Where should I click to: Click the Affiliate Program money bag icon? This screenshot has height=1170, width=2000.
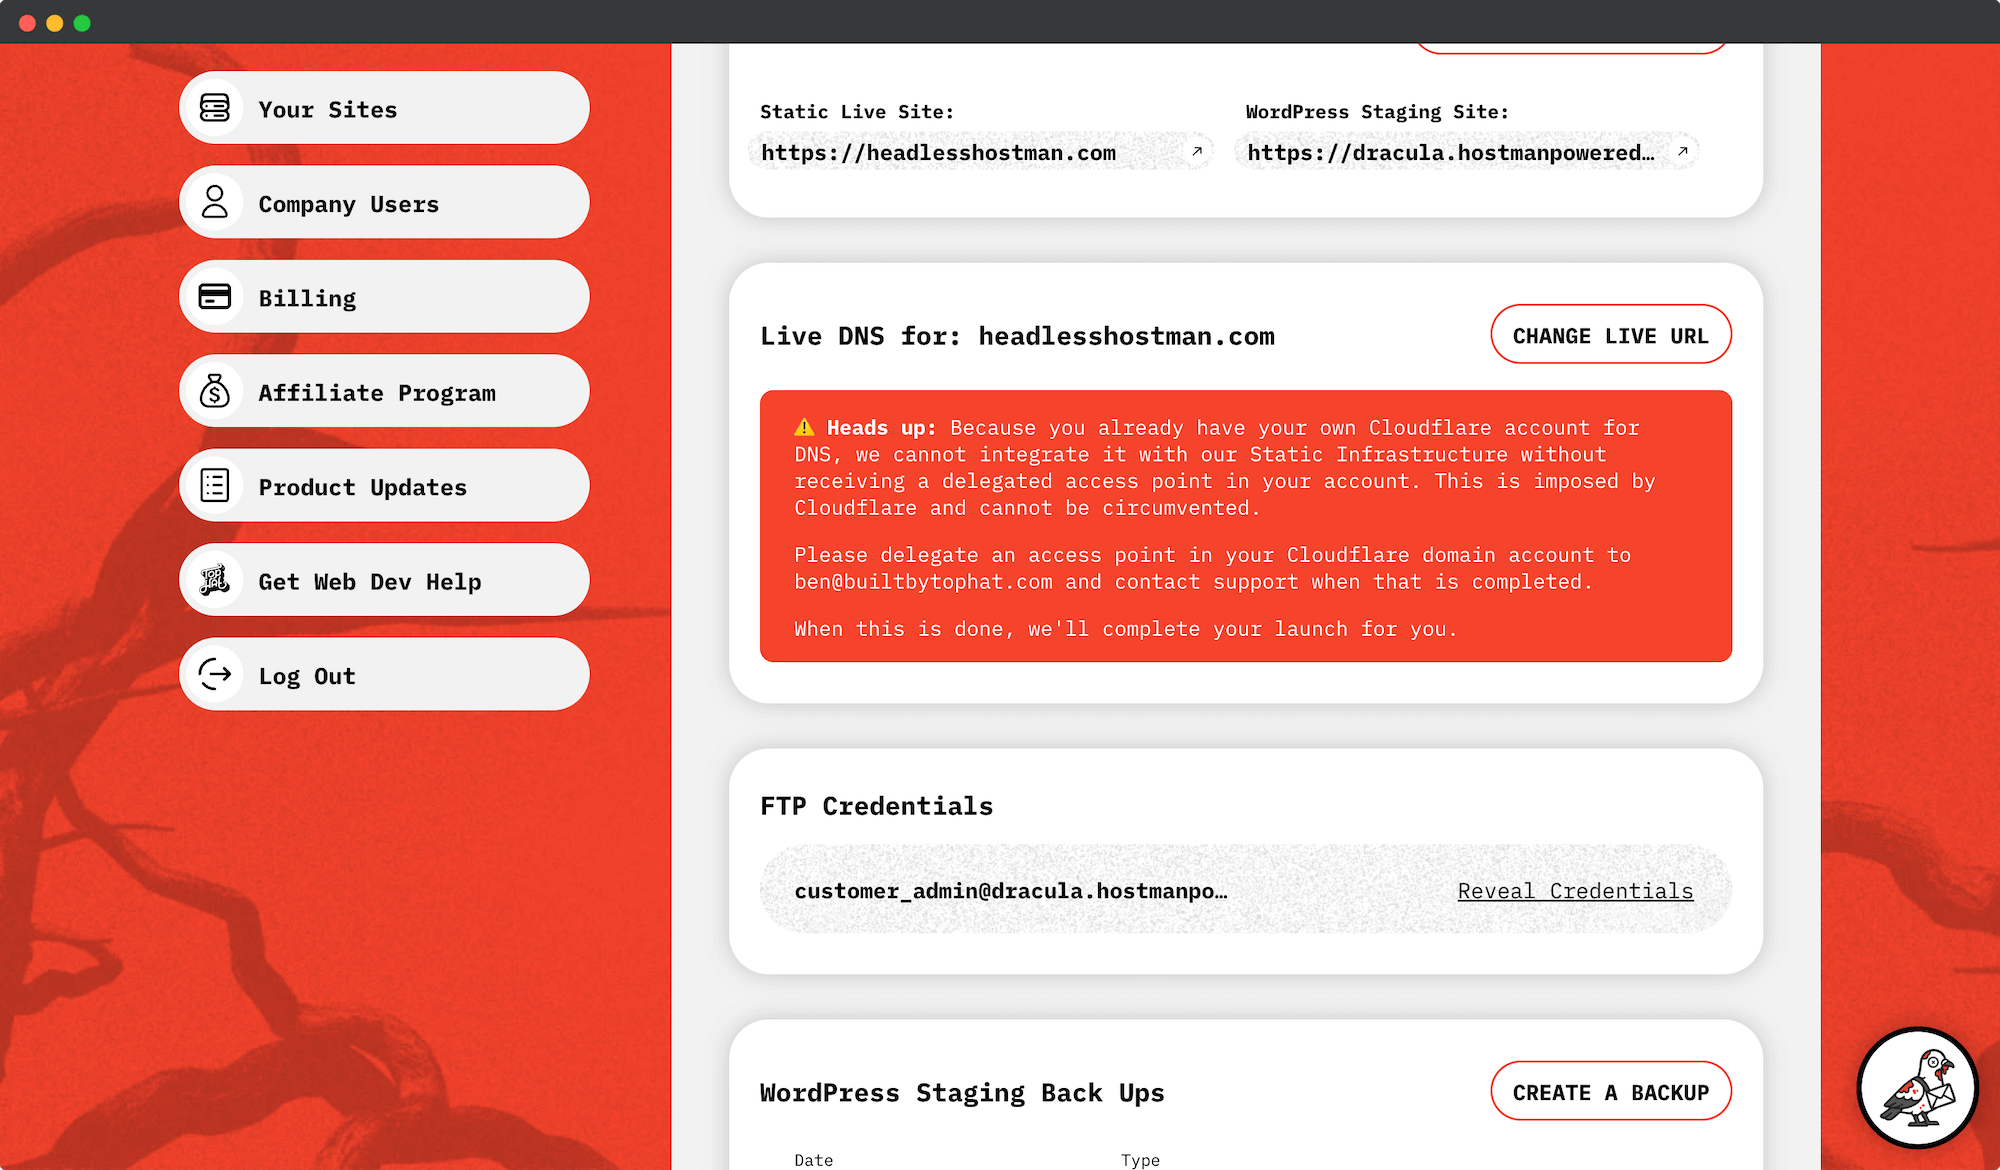214,391
